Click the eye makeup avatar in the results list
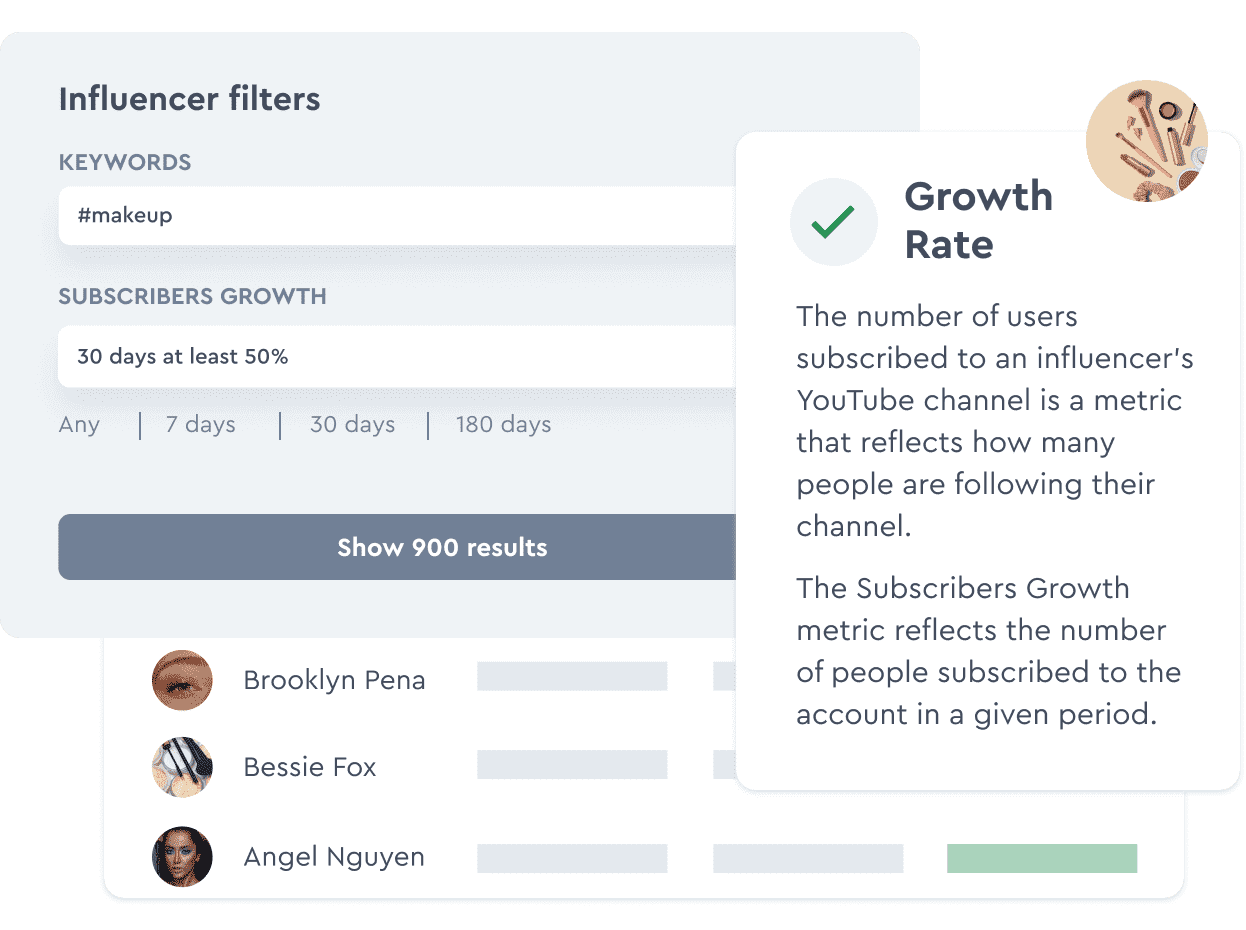 [182, 680]
